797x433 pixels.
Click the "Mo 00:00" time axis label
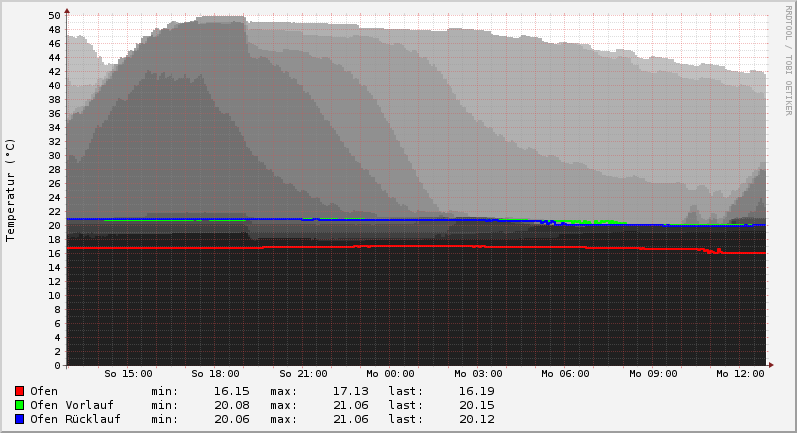coord(390,374)
